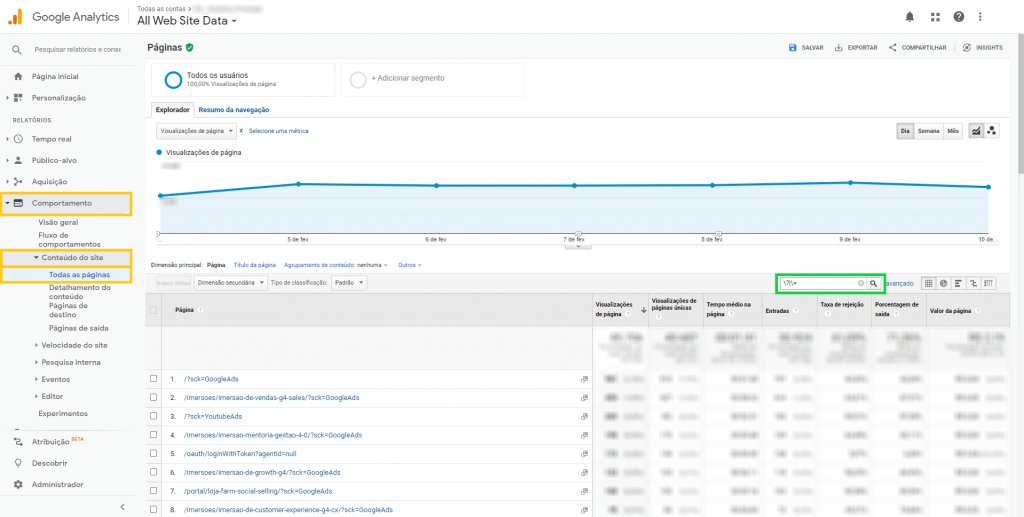
Task: Select the Explorador tab
Action: click(172, 110)
